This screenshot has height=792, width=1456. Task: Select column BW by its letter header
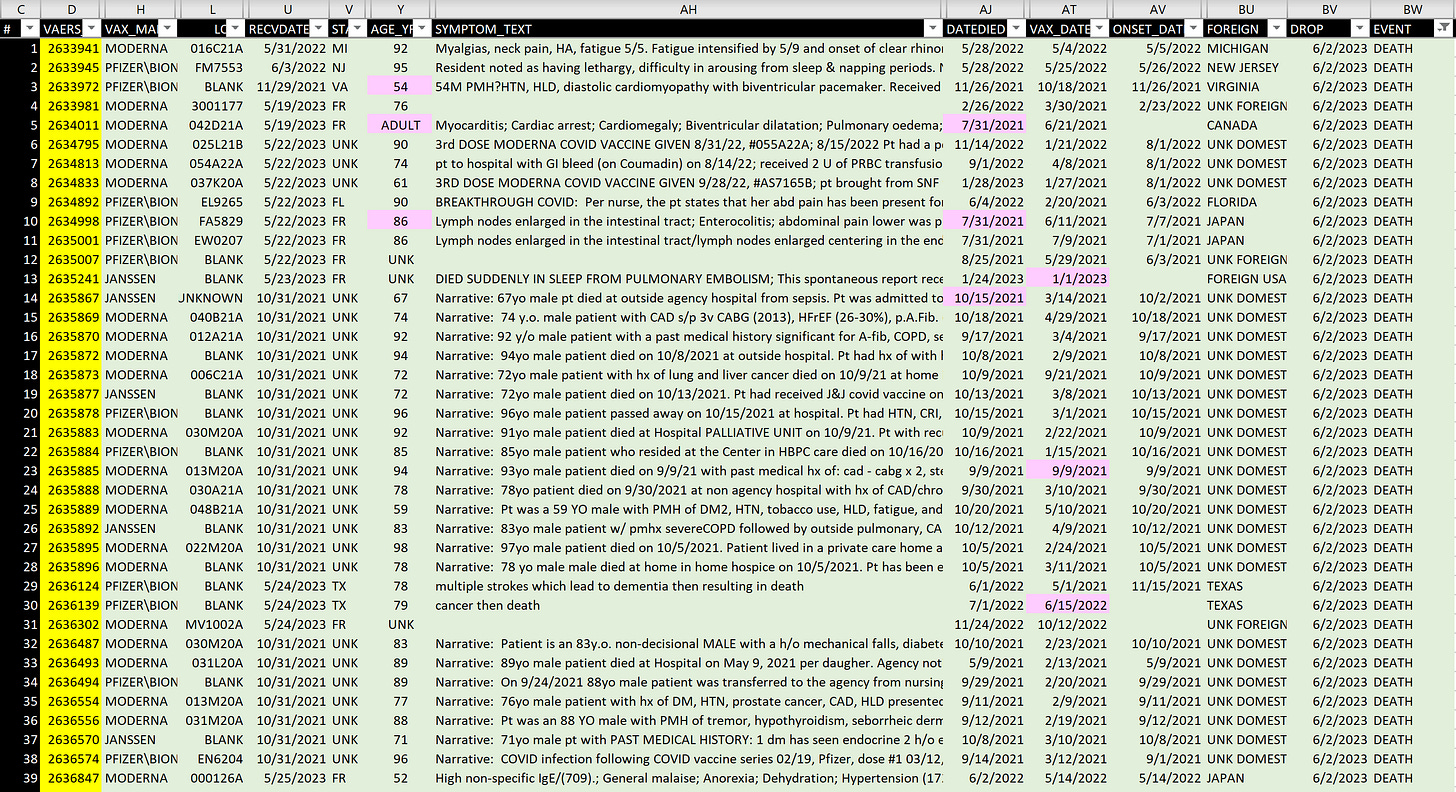click(1412, 9)
